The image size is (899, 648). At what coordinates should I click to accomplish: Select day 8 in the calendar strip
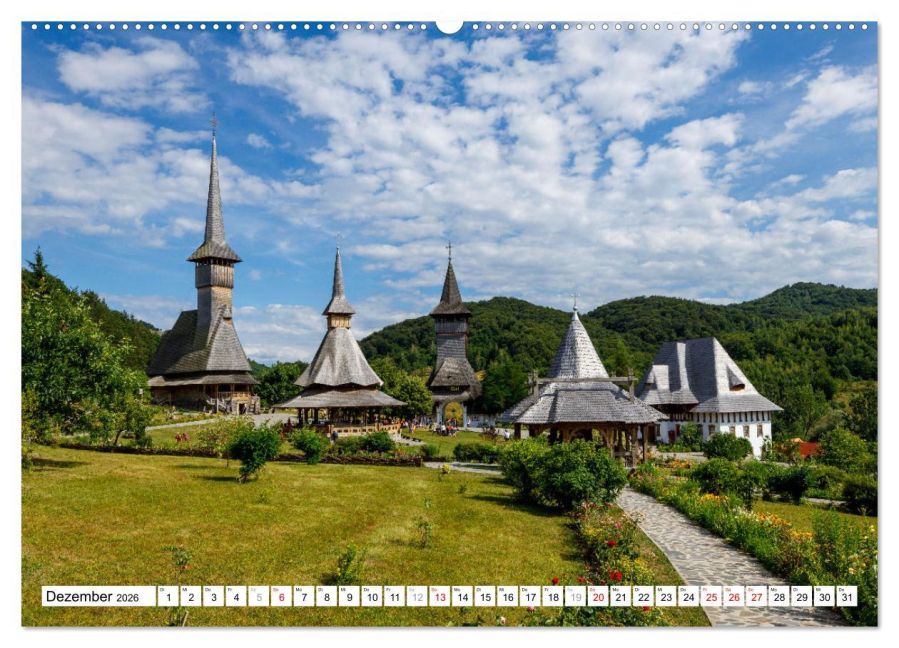(326, 596)
